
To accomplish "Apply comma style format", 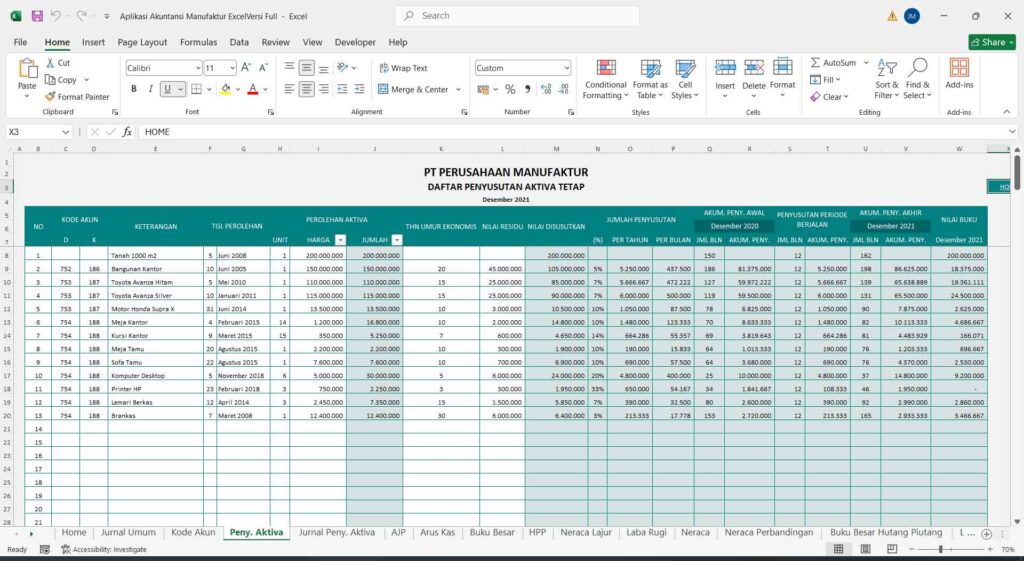I will (x=527, y=89).
